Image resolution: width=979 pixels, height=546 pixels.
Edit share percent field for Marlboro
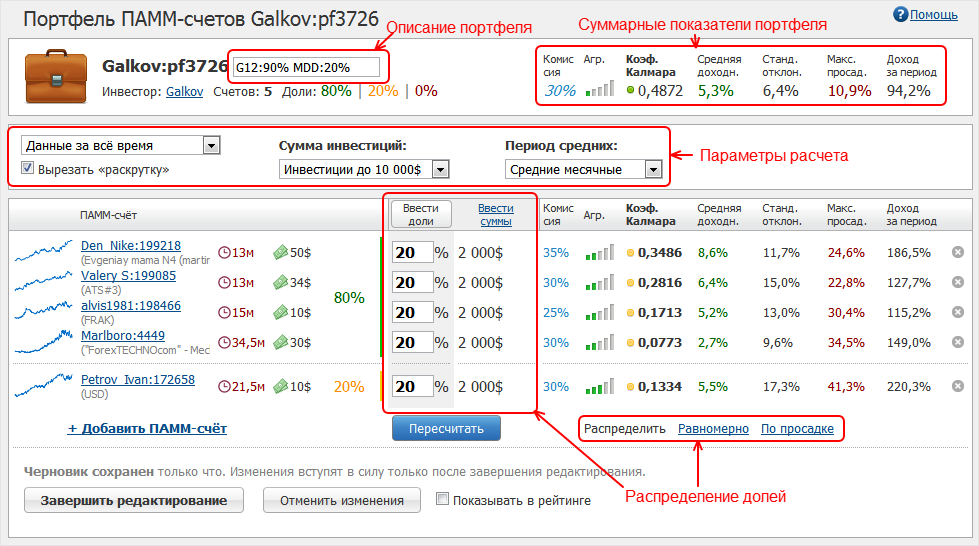413,342
